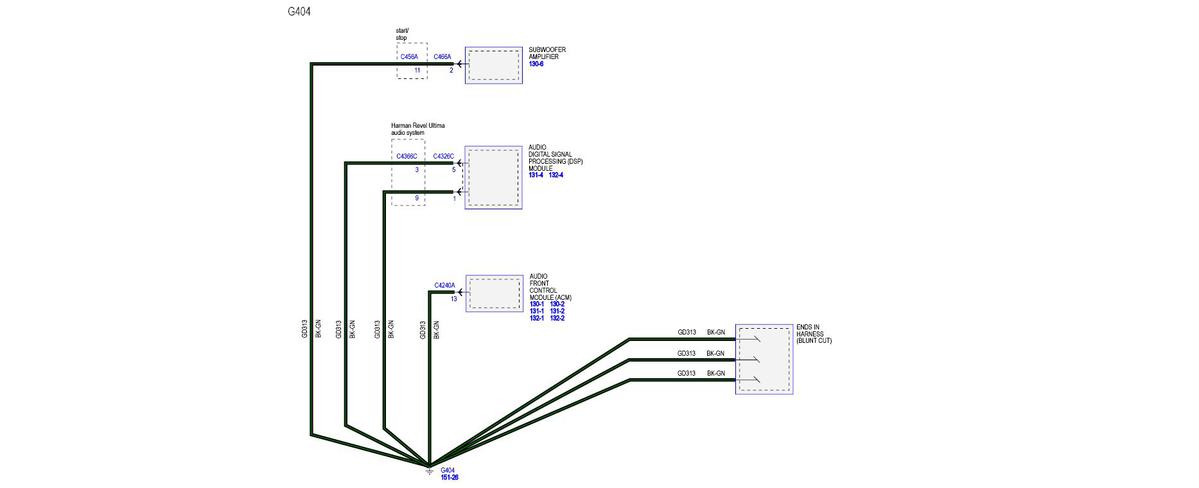Image resolution: width=1199 pixels, height=488 pixels.
Task: Click the blue G404 ground link at bottom
Action: [448, 470]
